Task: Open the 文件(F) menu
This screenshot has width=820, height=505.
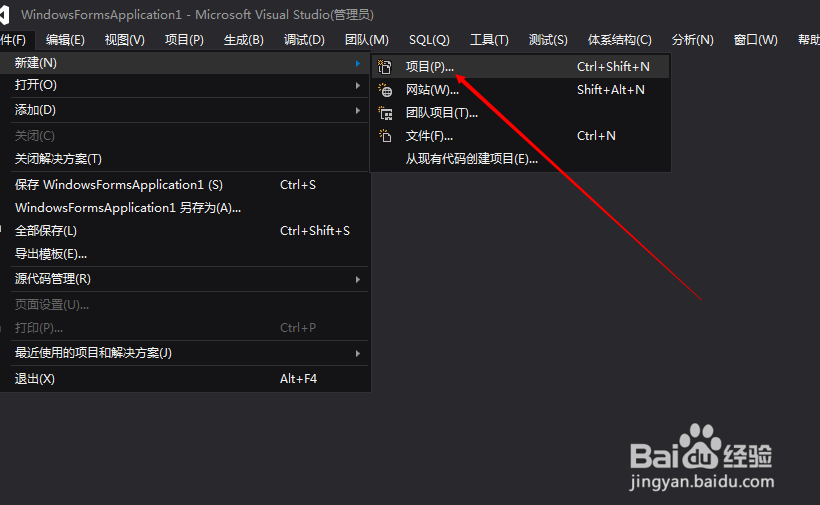Action: pos(16,40)
